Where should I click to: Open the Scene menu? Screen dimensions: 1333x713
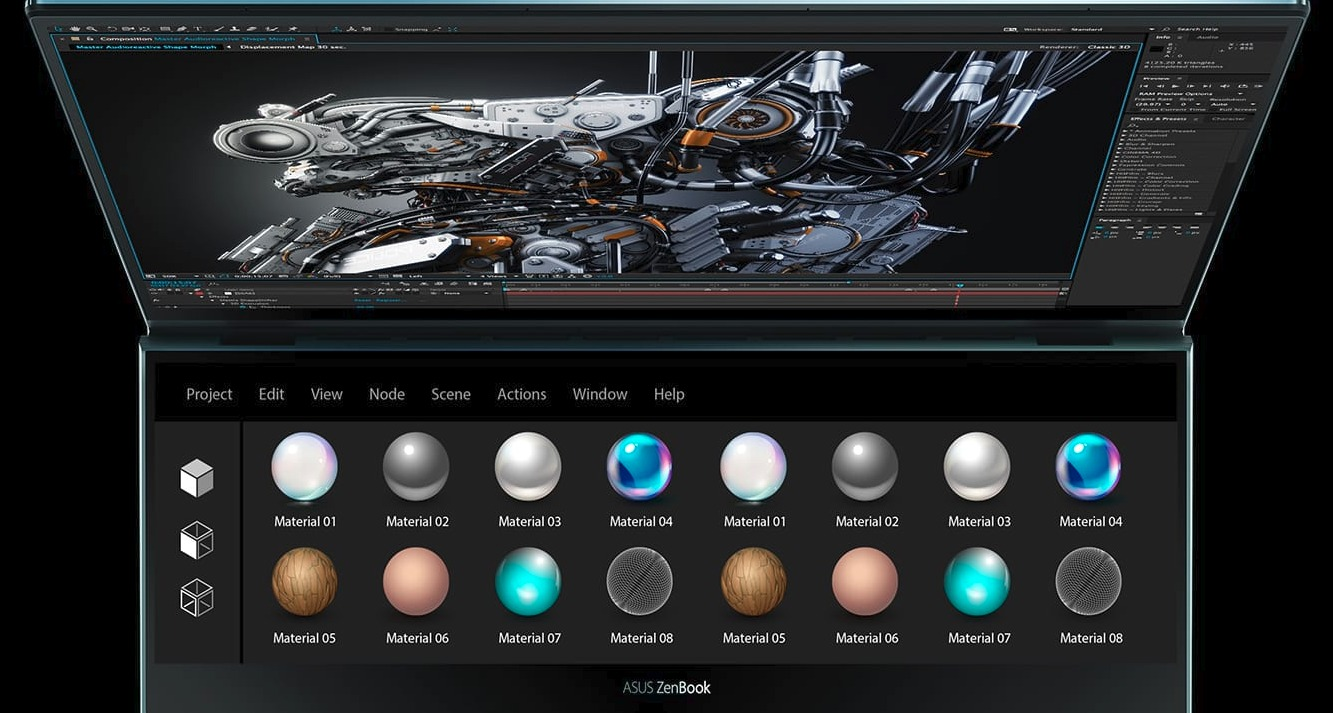pos(450,394)
